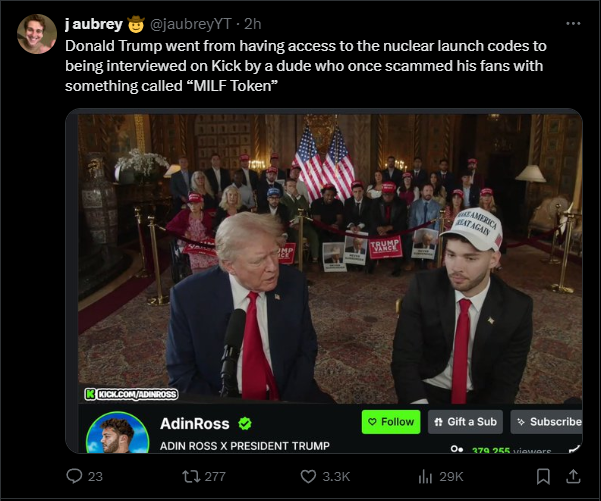Click the KICK.COM/ADINROSS watermark
The image size is (601, 501).
click(x=131, y=394)
